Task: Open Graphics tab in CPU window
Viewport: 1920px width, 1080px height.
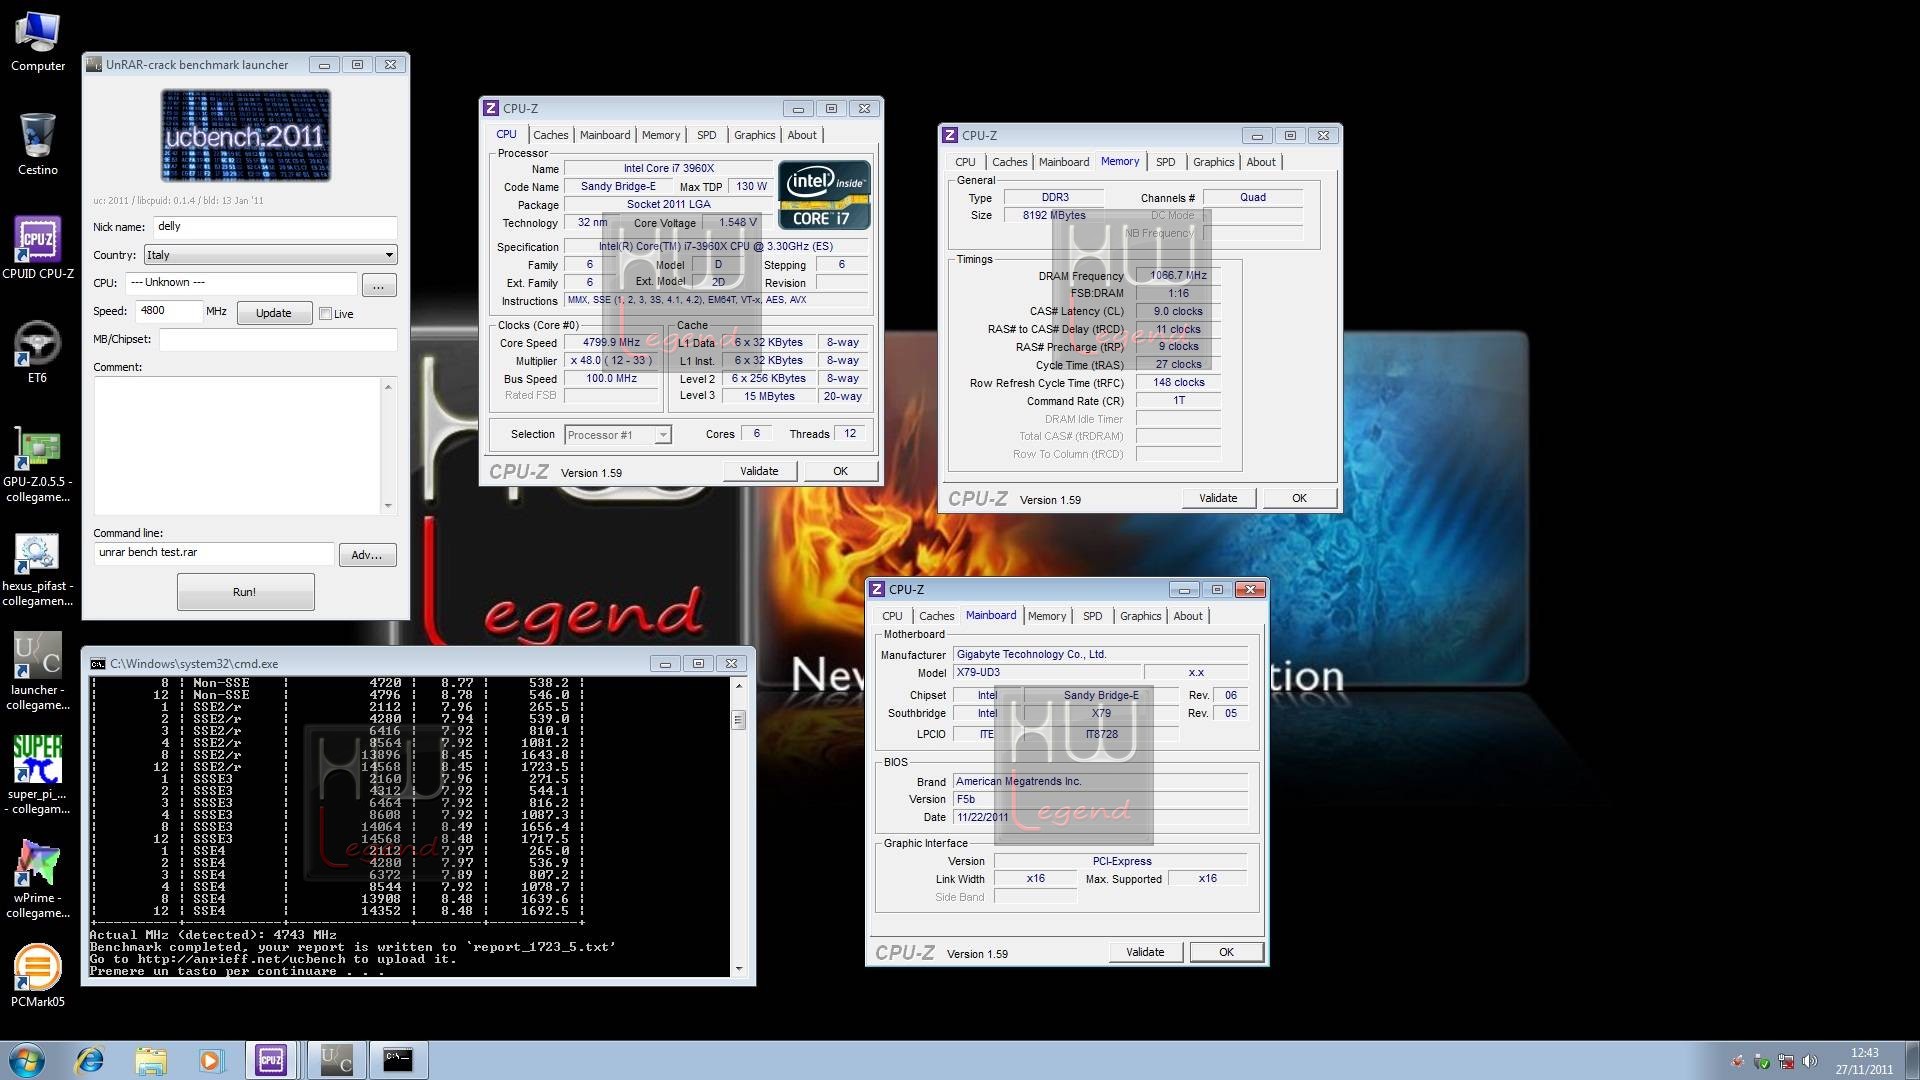Action: click(x=754, y=135)
